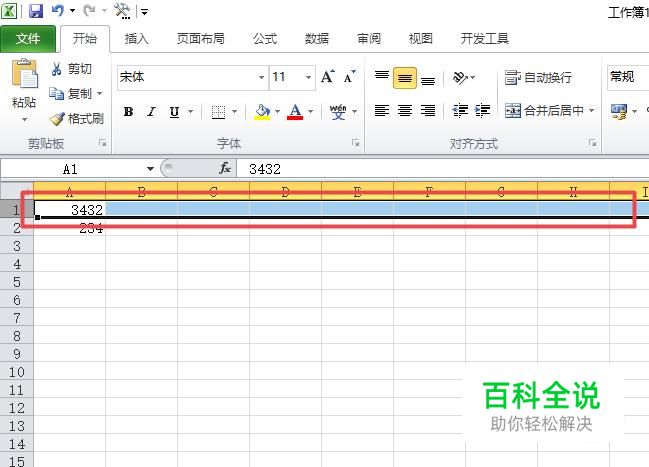The height and width of the screenshot is (467, 649).
Task: Click the Excel application icon
Action: pos(9,11)
